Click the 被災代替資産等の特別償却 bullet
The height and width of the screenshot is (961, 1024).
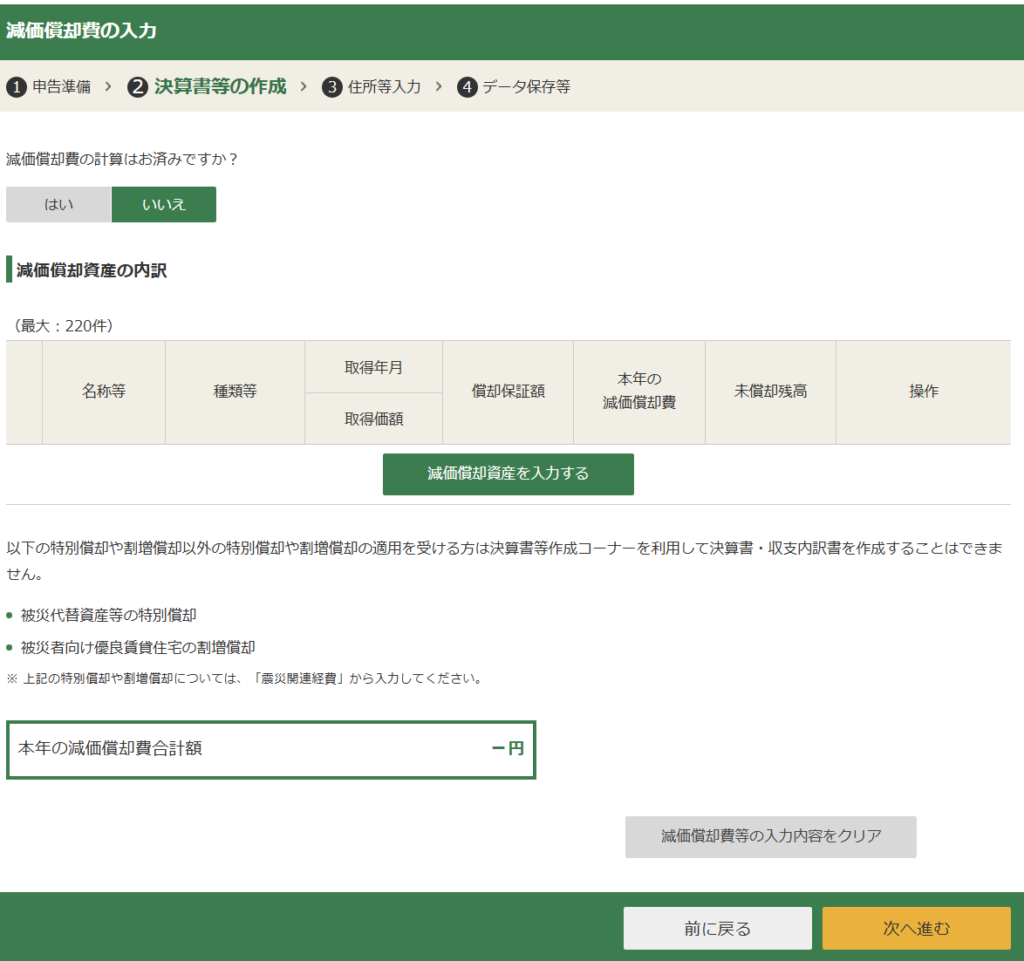pos(108,615)
